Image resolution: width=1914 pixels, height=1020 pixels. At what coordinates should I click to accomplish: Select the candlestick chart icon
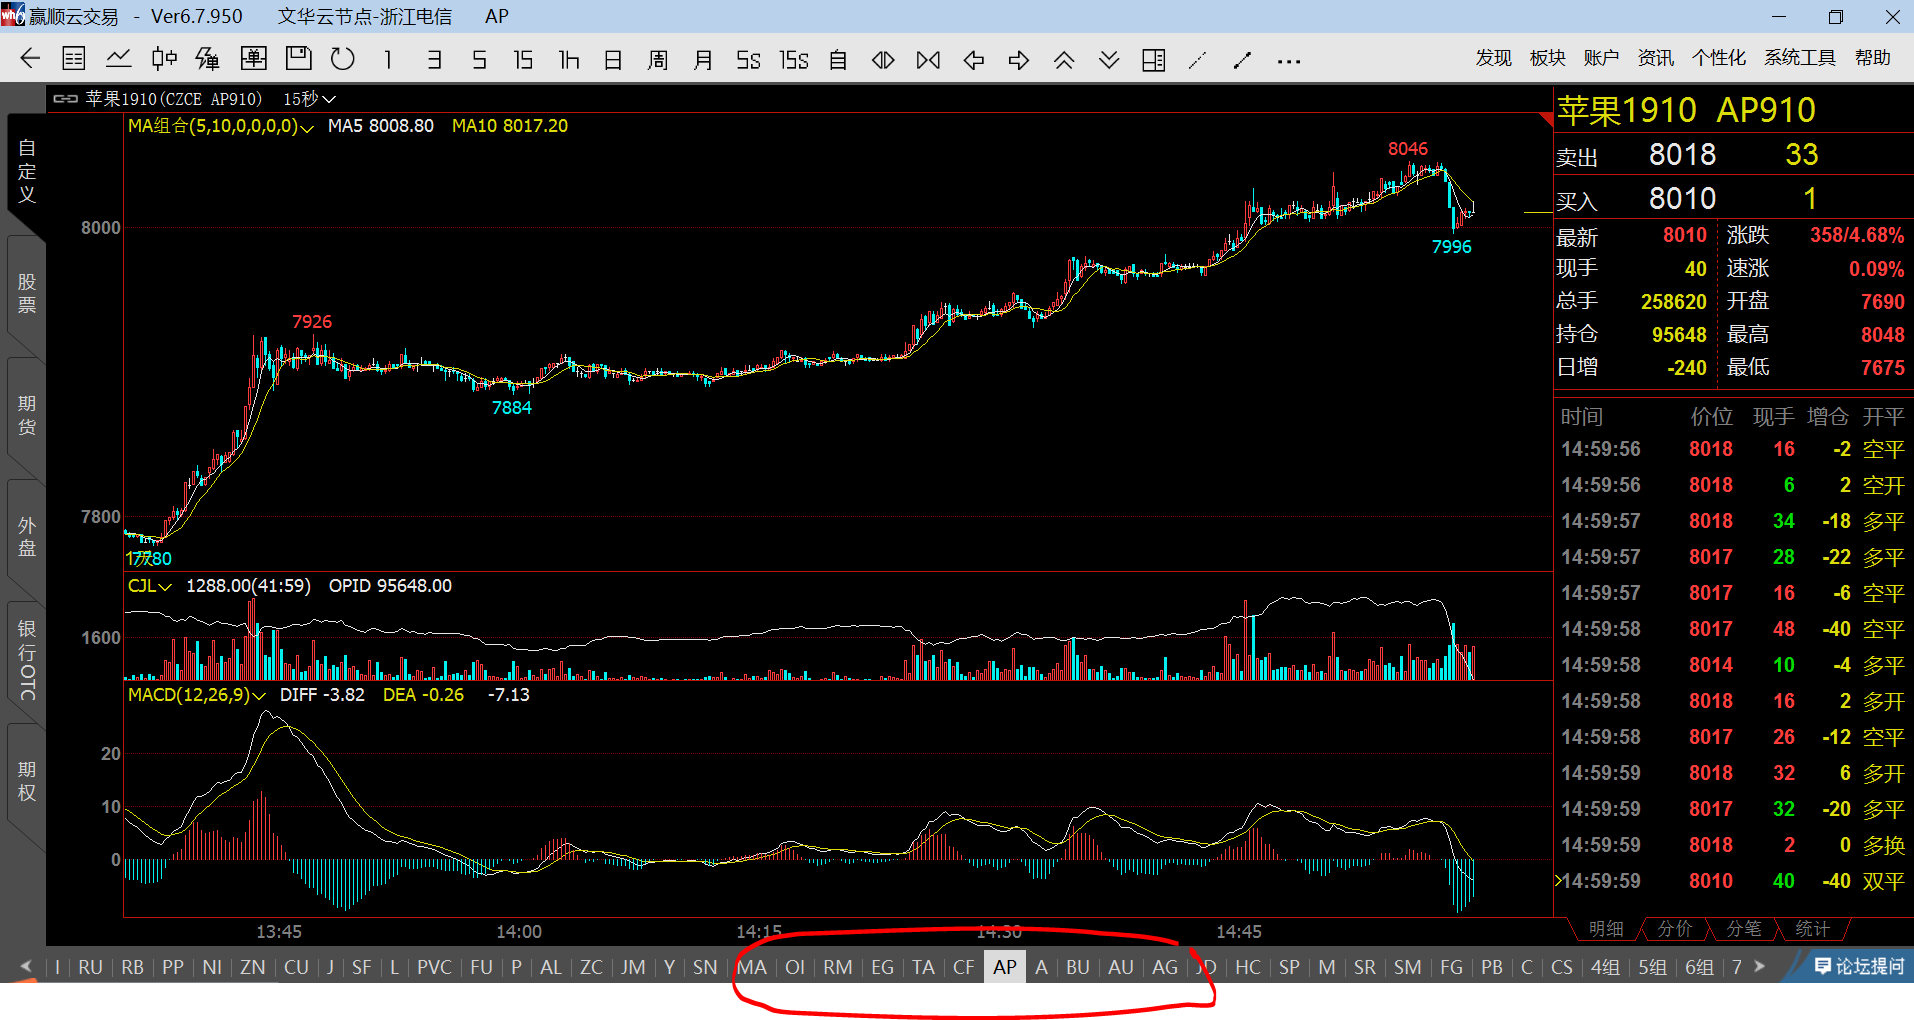(x=164, y=59)
